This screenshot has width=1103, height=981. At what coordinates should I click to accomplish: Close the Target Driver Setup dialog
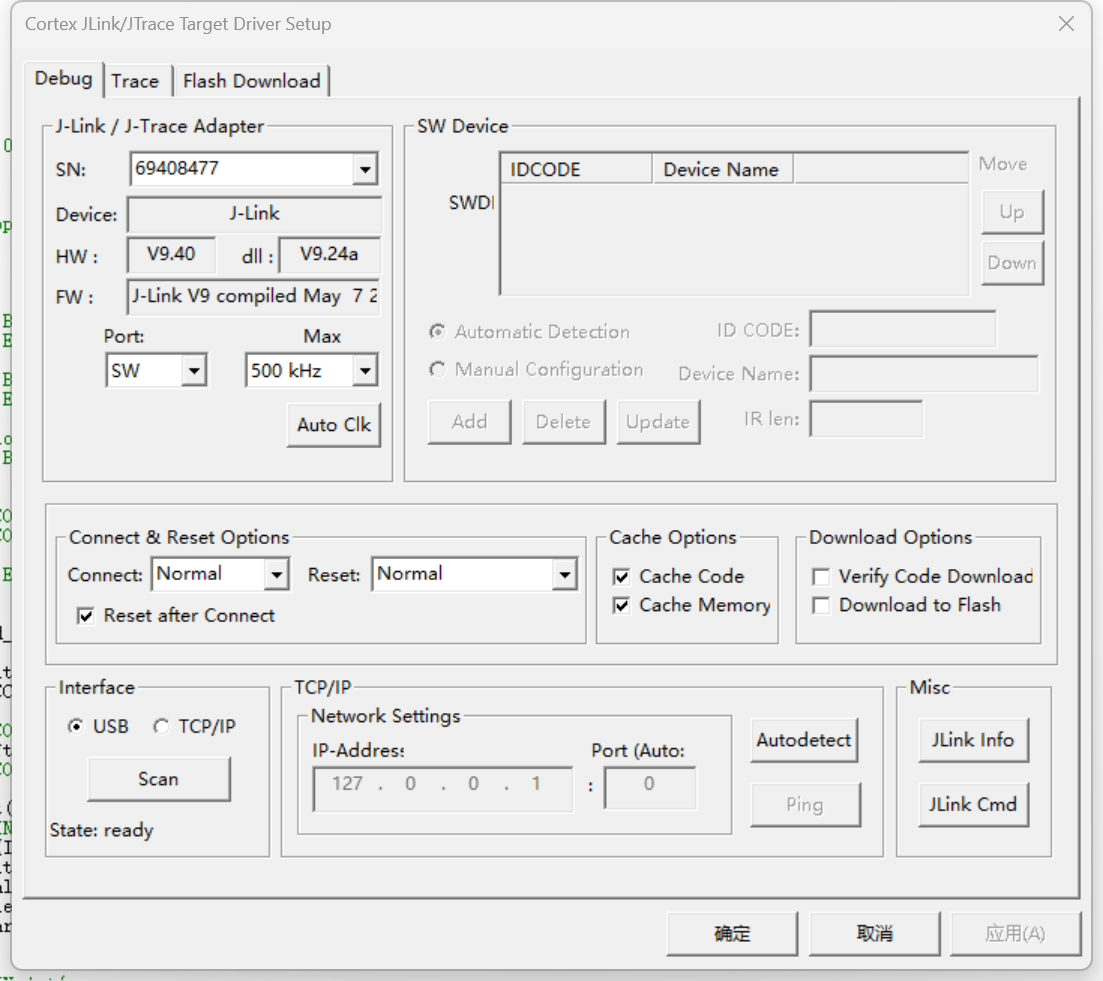[1066, 24]
